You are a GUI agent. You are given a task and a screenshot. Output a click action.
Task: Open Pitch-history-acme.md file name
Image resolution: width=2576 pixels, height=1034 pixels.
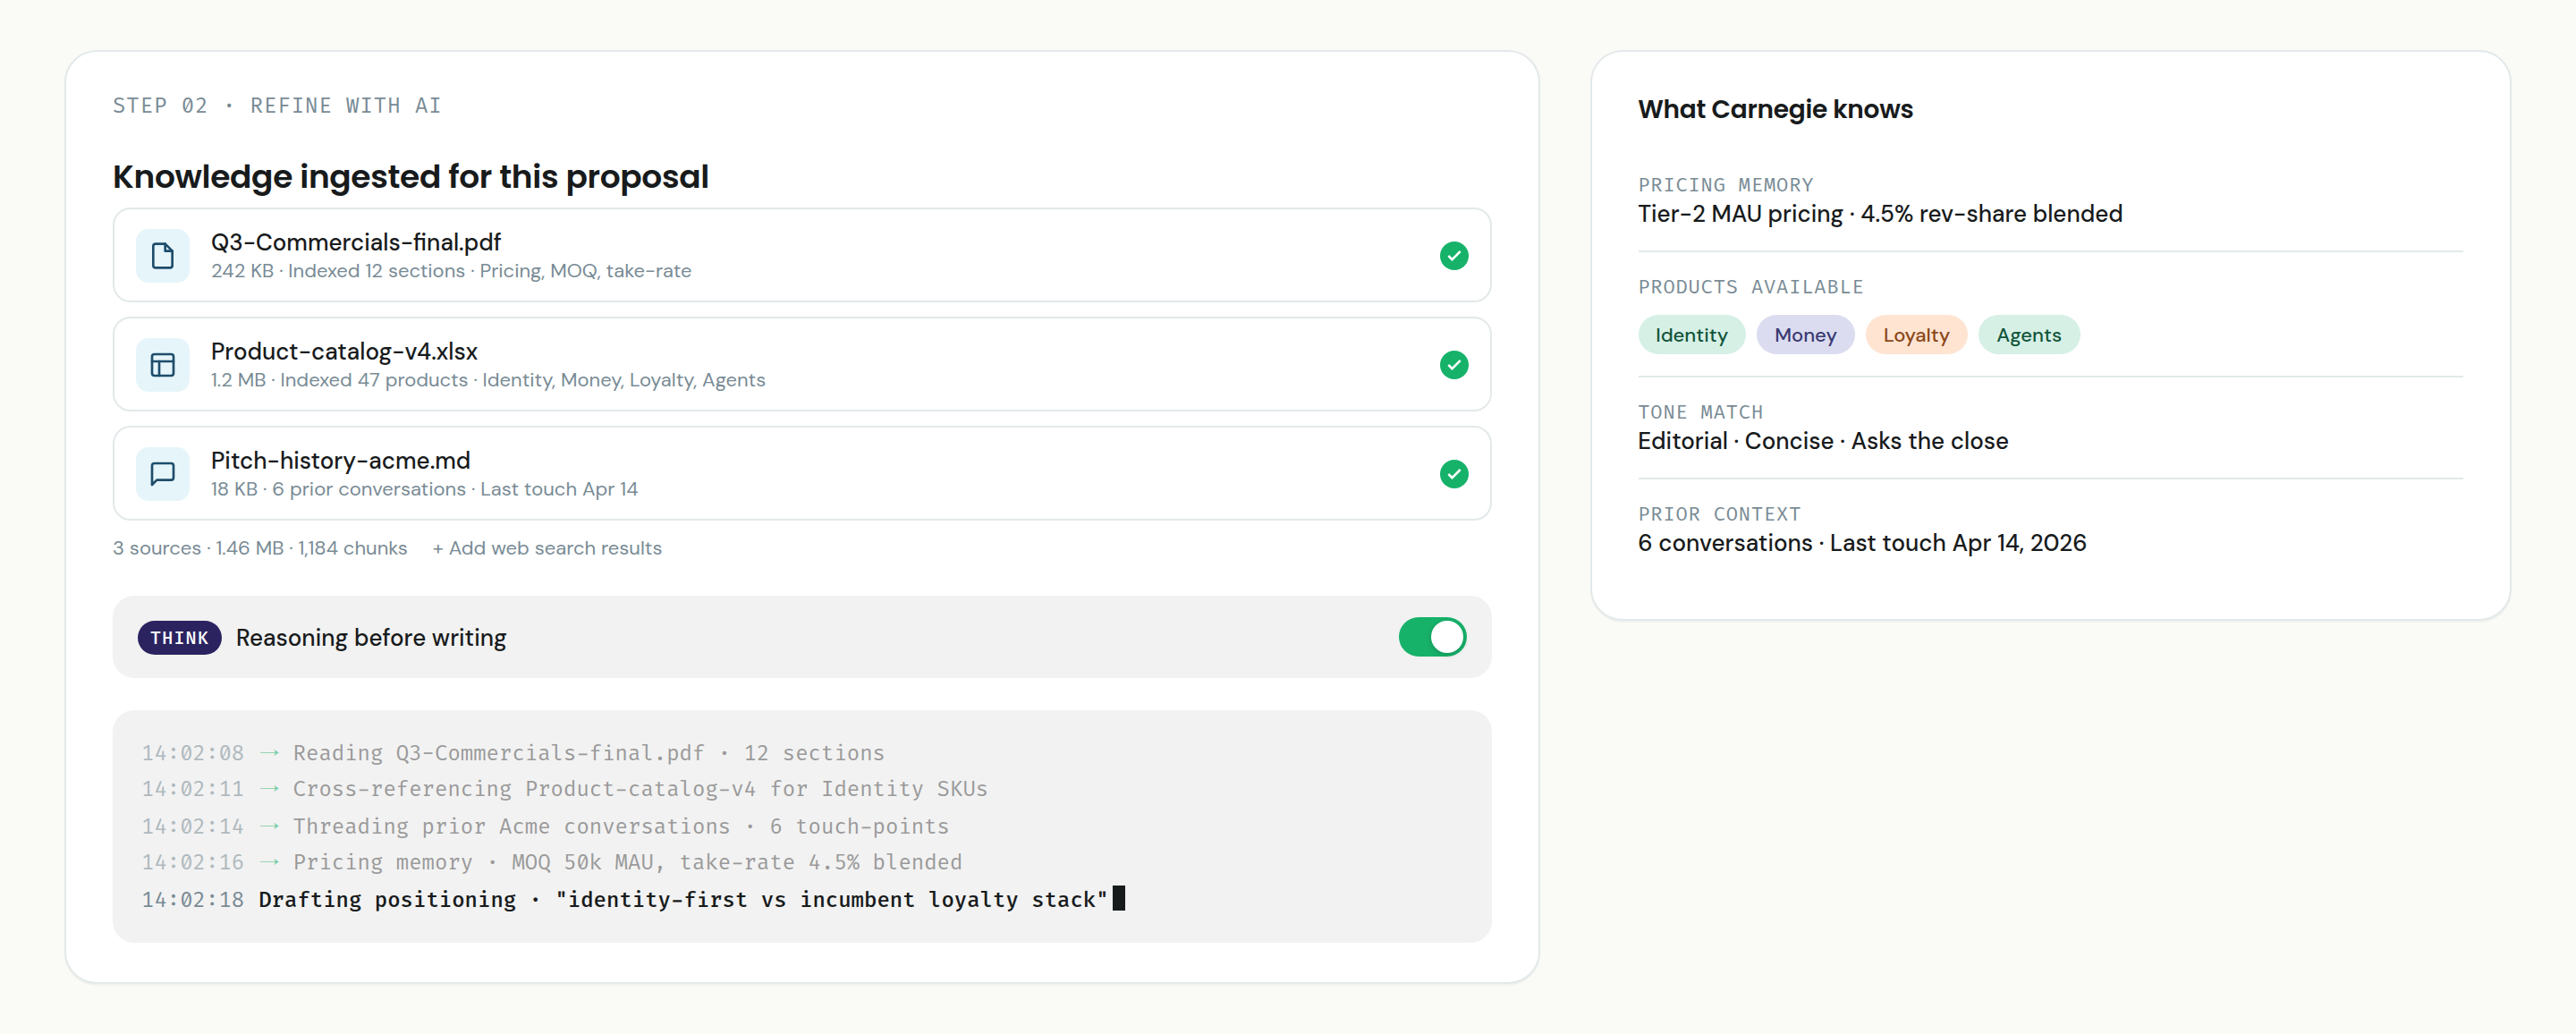pos(340,460)
